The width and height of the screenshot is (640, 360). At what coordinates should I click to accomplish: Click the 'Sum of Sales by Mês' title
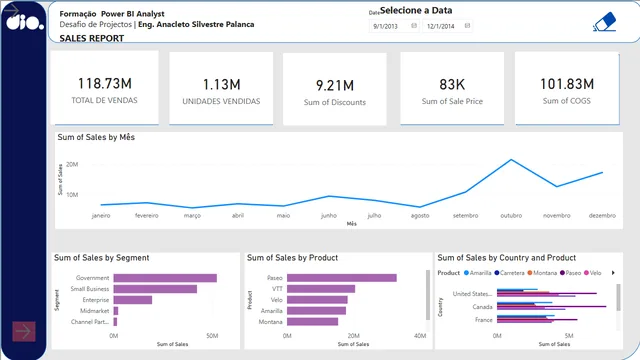click(96, 137)
